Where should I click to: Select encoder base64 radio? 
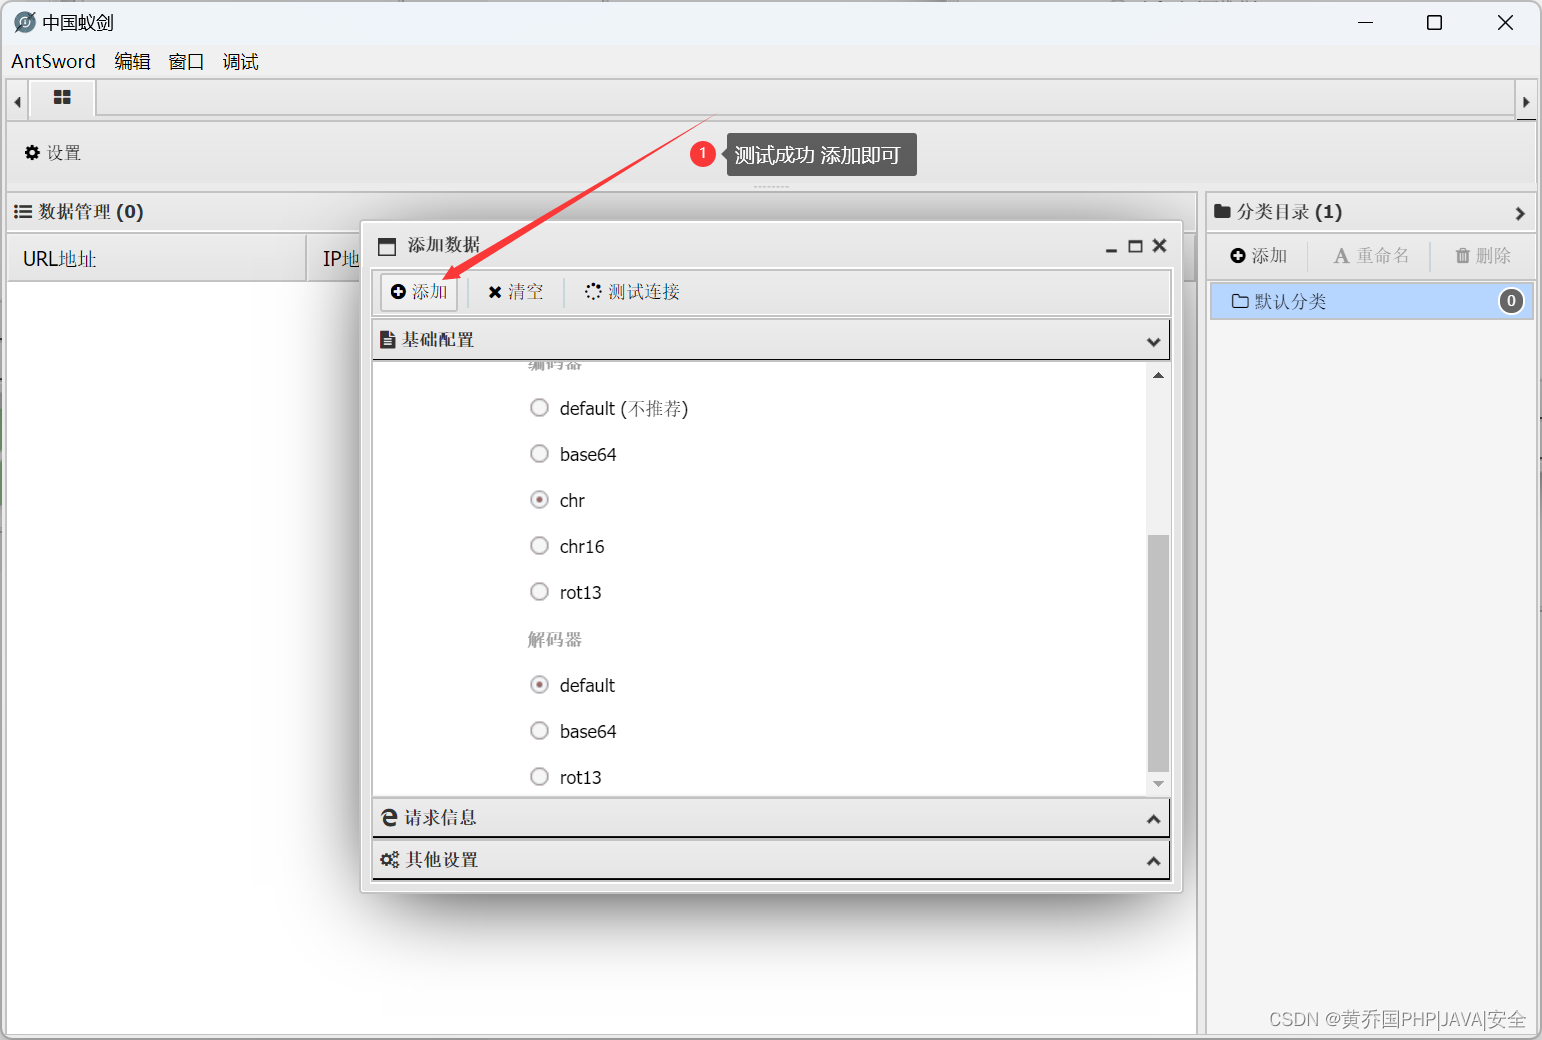click(539, 454)
